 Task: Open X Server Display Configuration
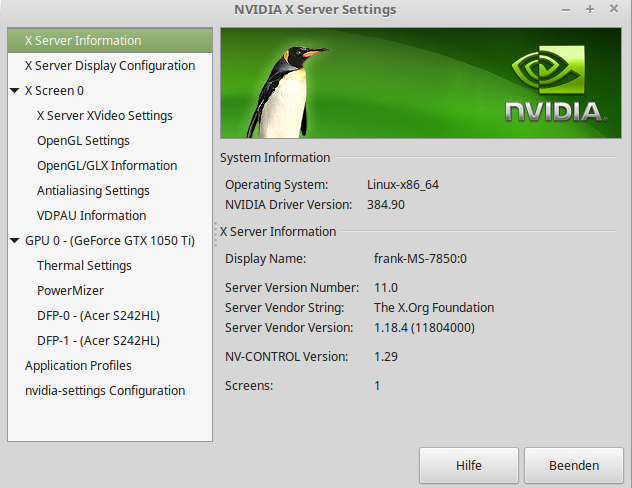point(110,66)
